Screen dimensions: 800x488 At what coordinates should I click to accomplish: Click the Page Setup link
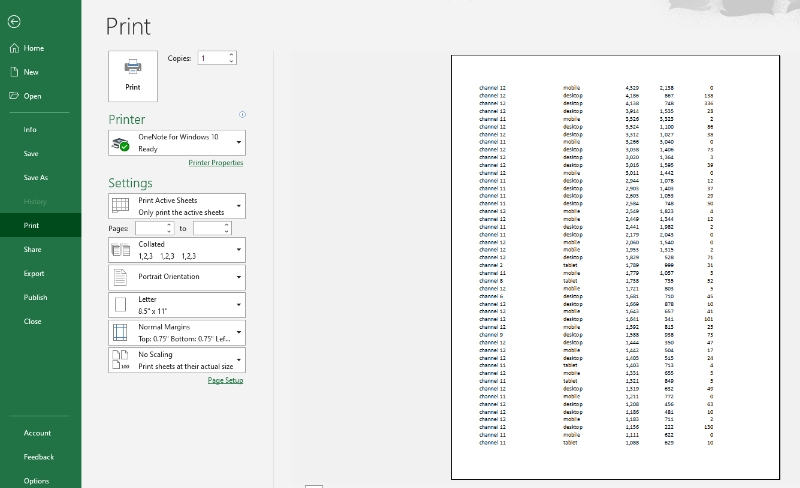pyautogui.click(x=225, y=380)
